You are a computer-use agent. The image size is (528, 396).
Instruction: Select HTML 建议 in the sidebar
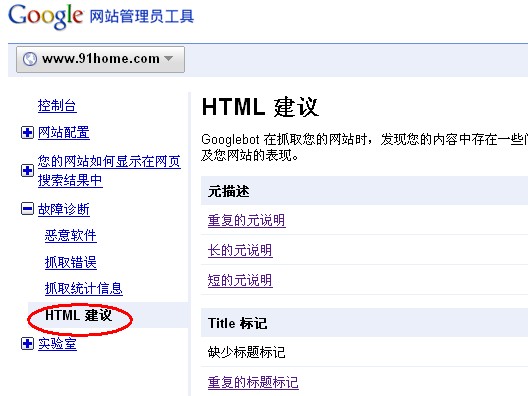(78, 315)
